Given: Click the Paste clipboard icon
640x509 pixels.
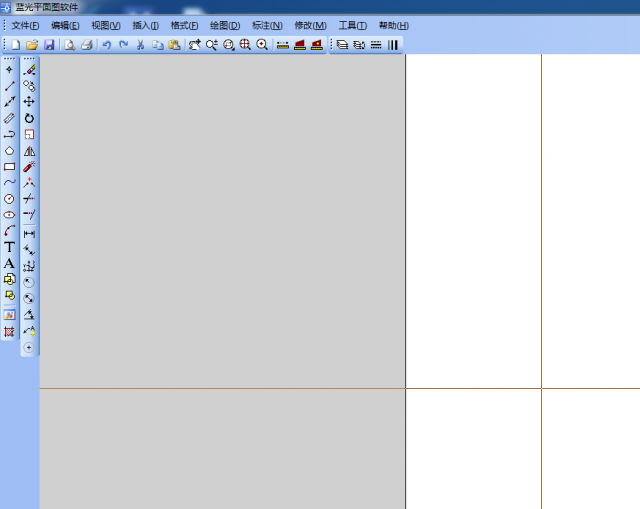Looking at the screenshot, I should click(174, 45).
